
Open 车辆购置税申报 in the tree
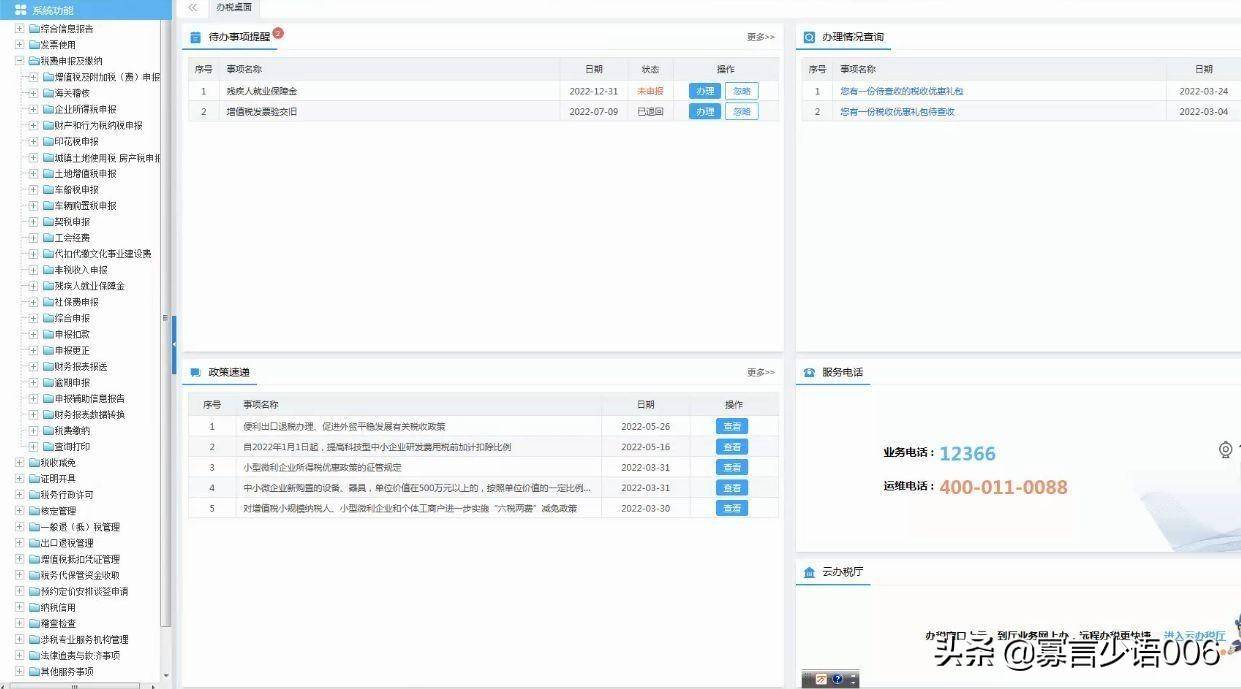point(86,206)
